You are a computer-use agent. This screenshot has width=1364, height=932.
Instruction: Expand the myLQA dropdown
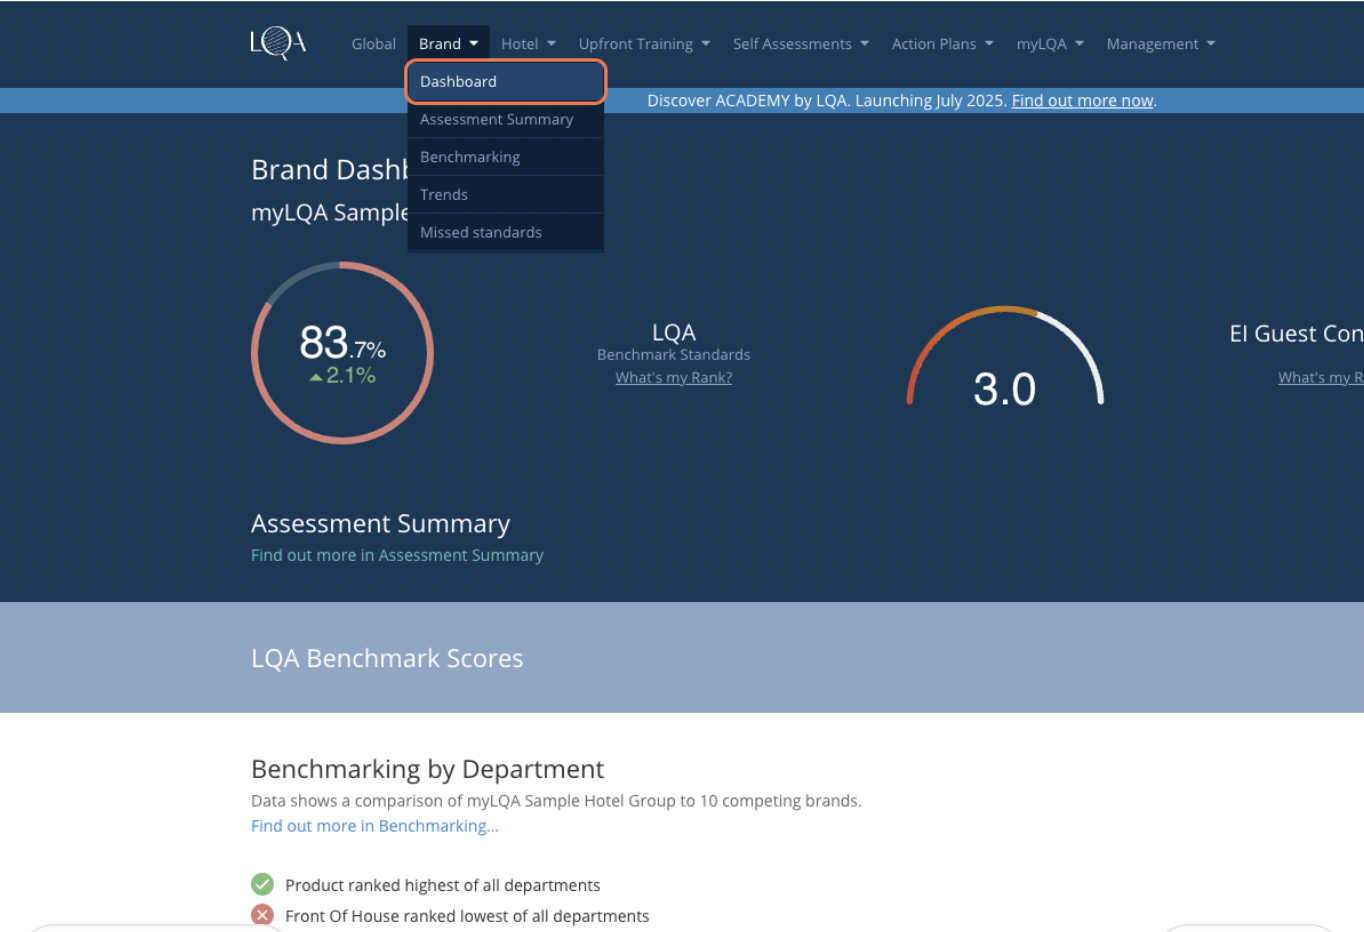[1050, 44]
